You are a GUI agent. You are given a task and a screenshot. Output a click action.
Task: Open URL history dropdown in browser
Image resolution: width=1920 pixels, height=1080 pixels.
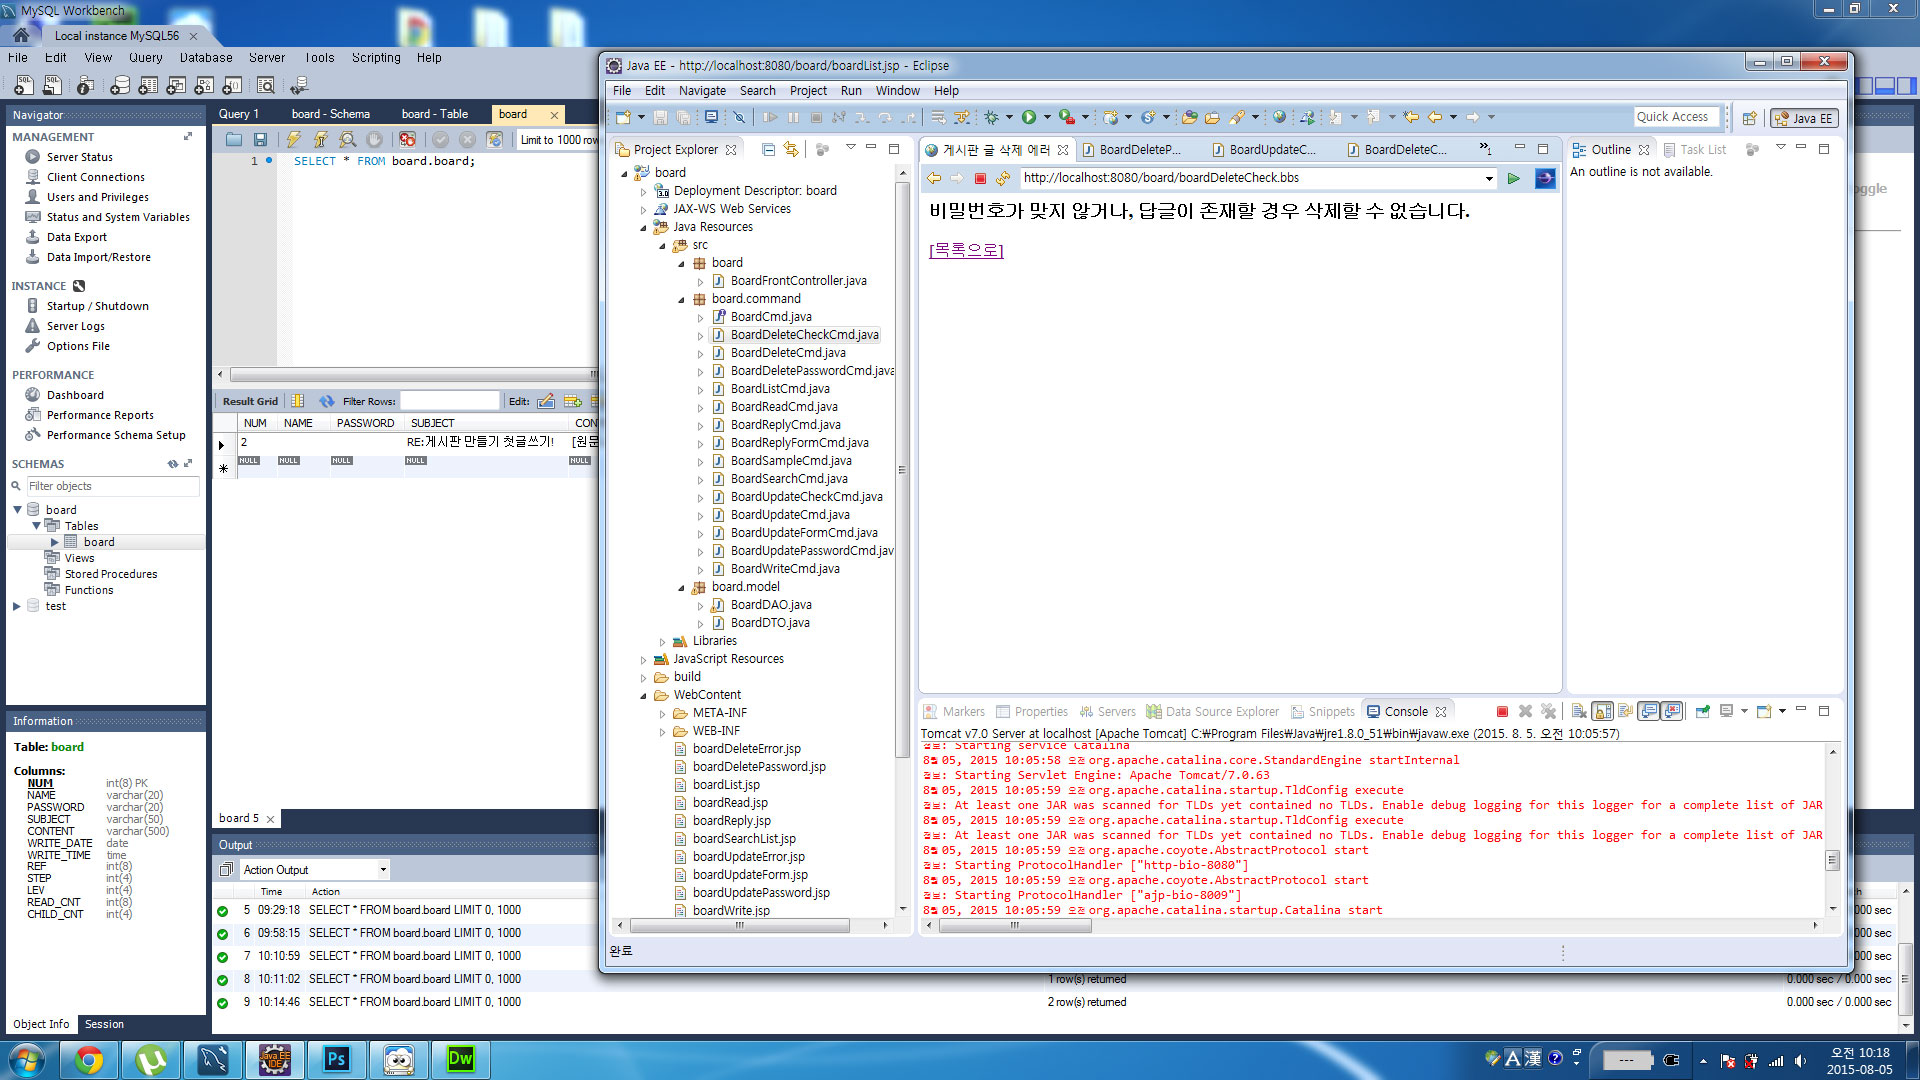click(1489, 178)
